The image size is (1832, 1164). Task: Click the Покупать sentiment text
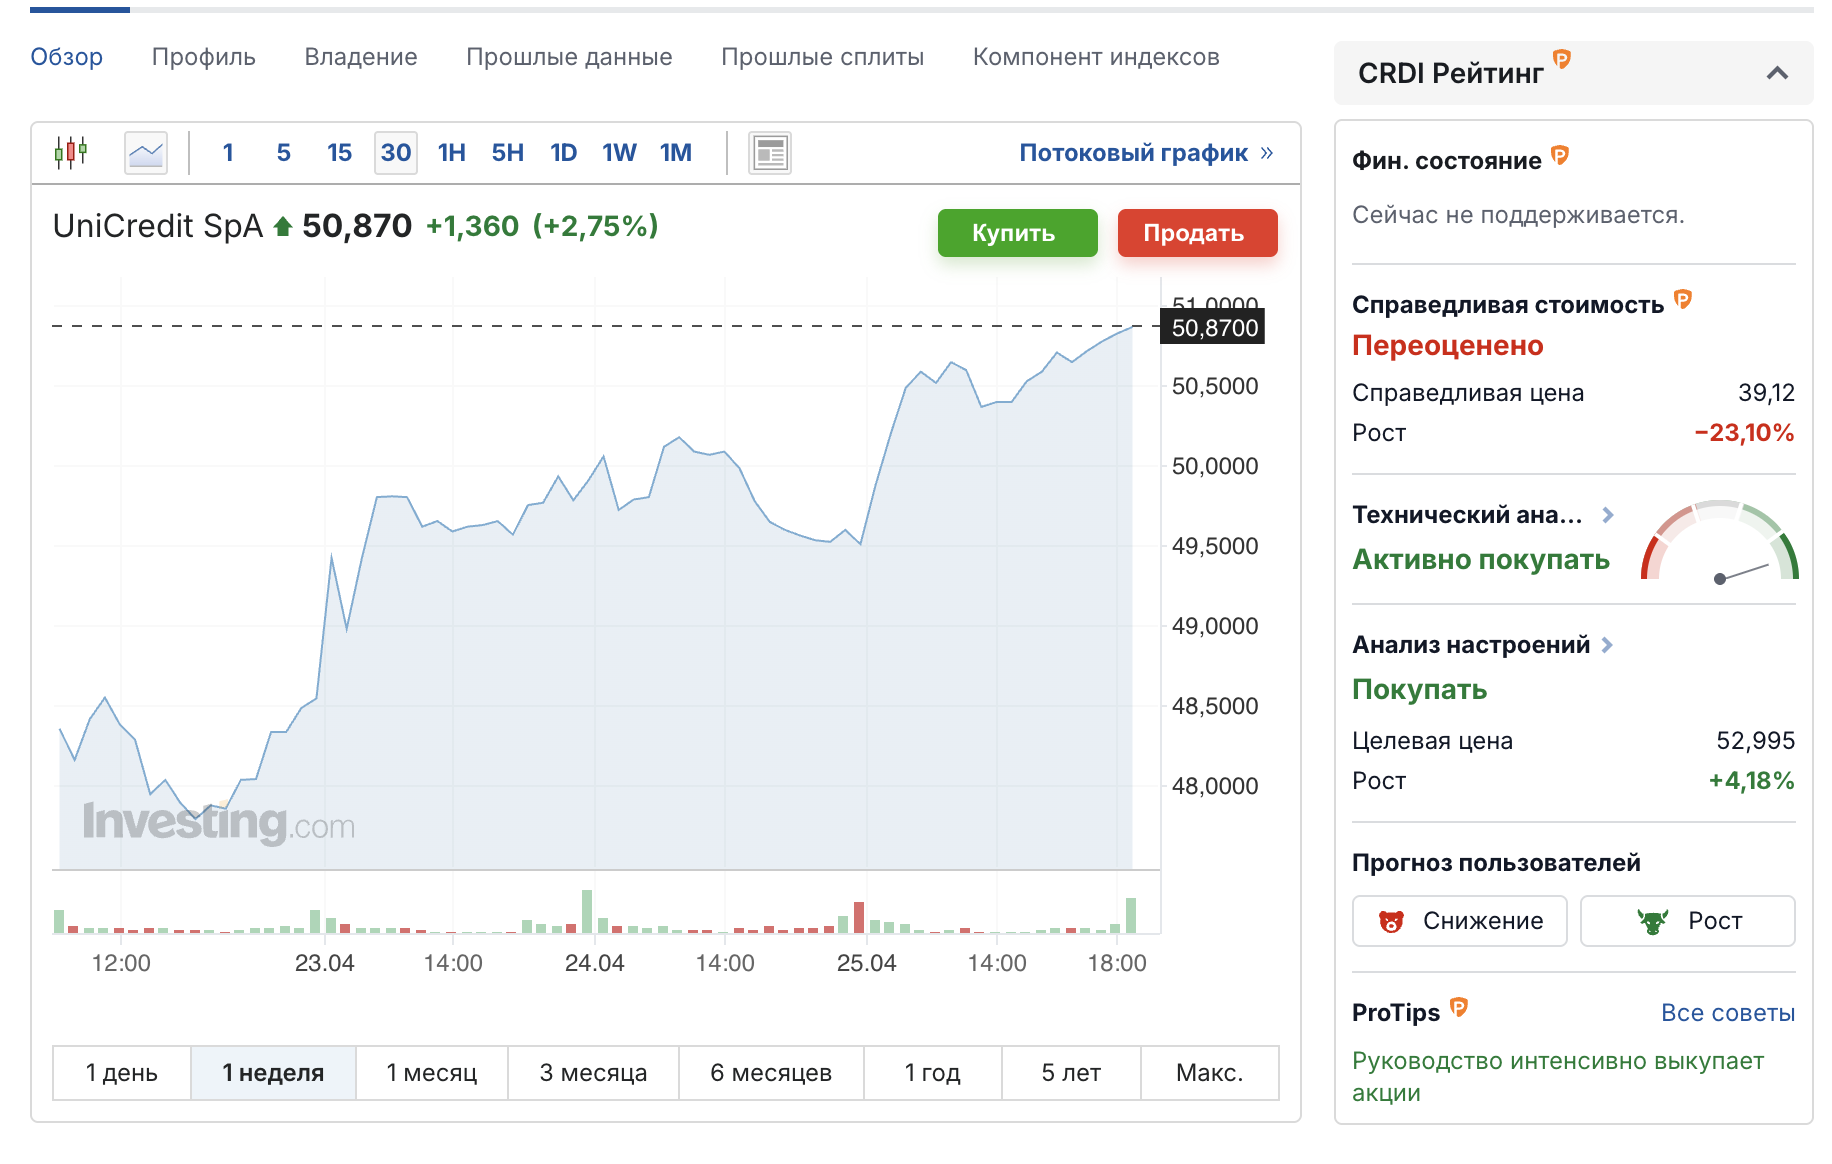(x=1420, y=690)
